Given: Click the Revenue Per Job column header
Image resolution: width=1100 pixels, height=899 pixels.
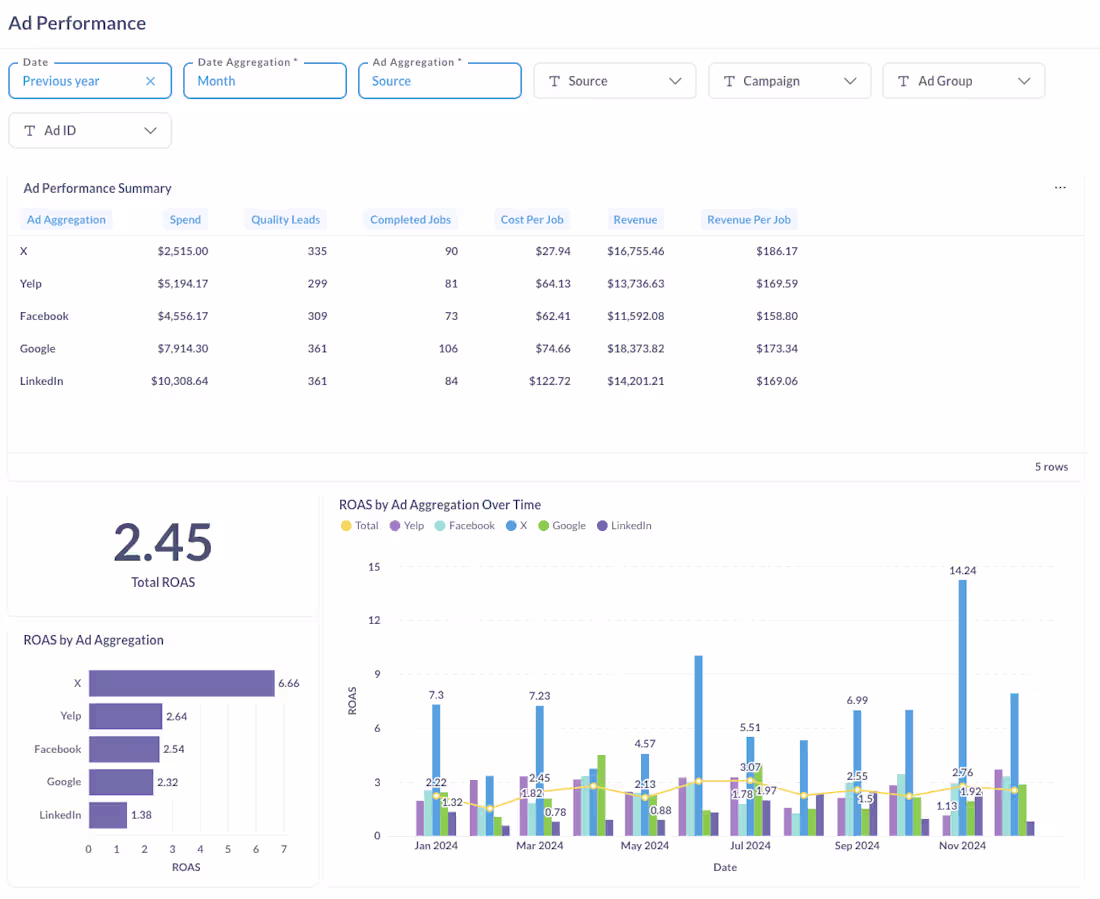Looking at the screenshot, I should (x=748, y=219).
